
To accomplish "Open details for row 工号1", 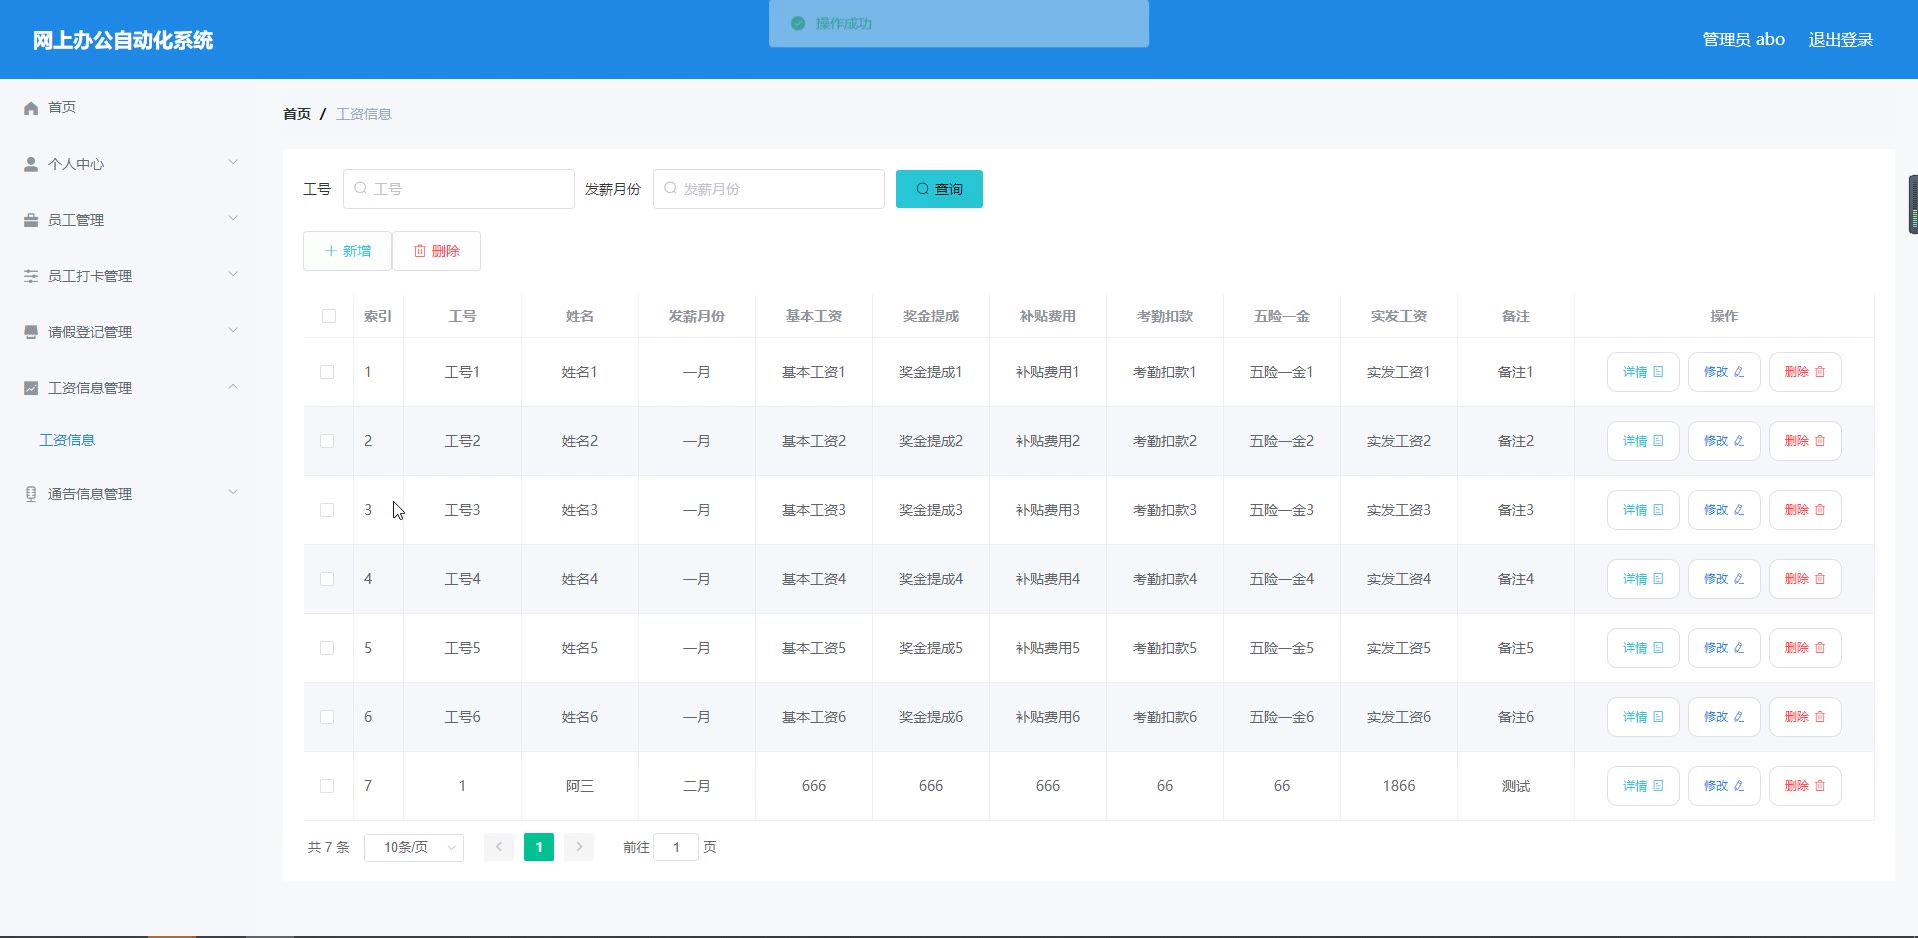I will (1643, 372).
